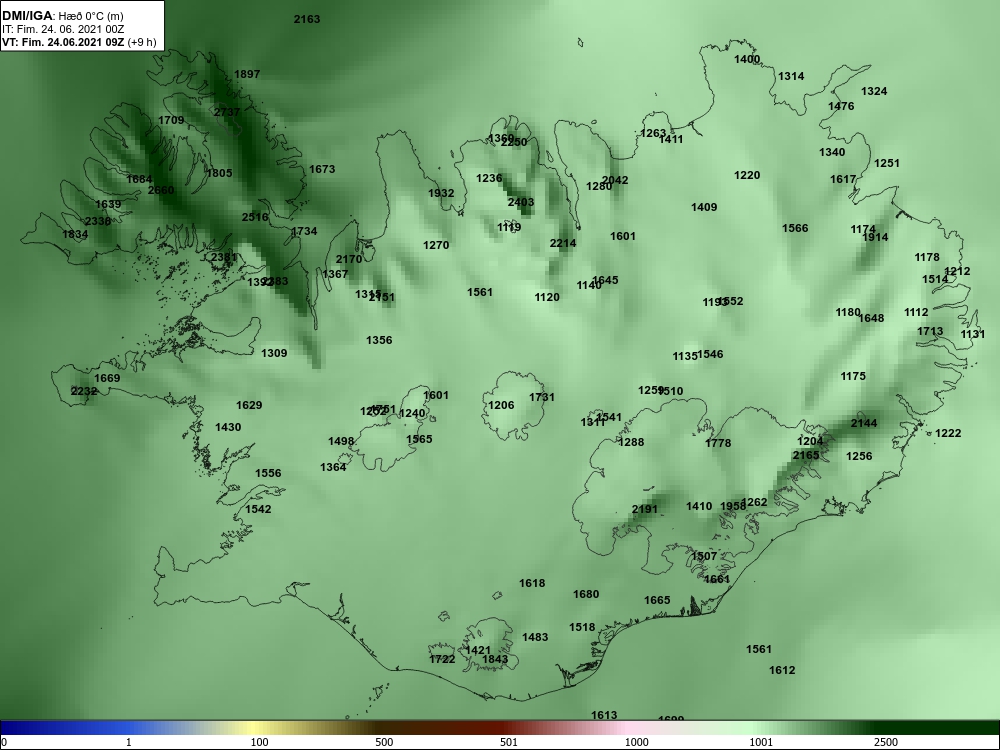1000x750 pixels.
Task: Click the map value 1665
Action: click(658, 600)
